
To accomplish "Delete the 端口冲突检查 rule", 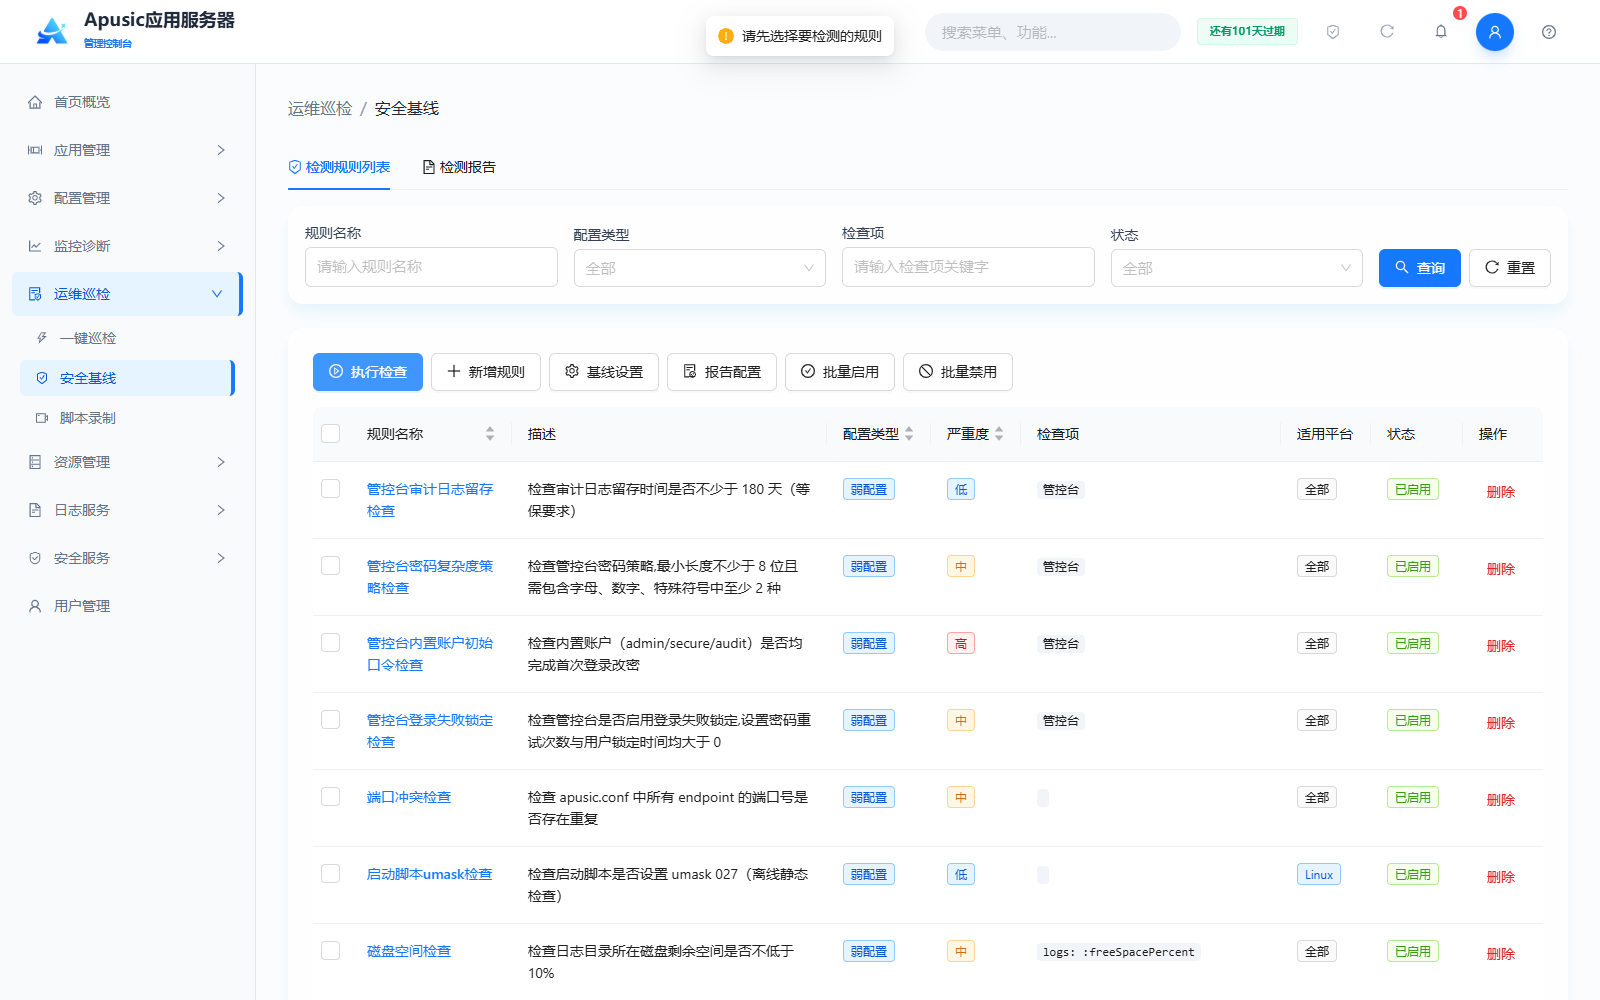I will [1500, 800].
